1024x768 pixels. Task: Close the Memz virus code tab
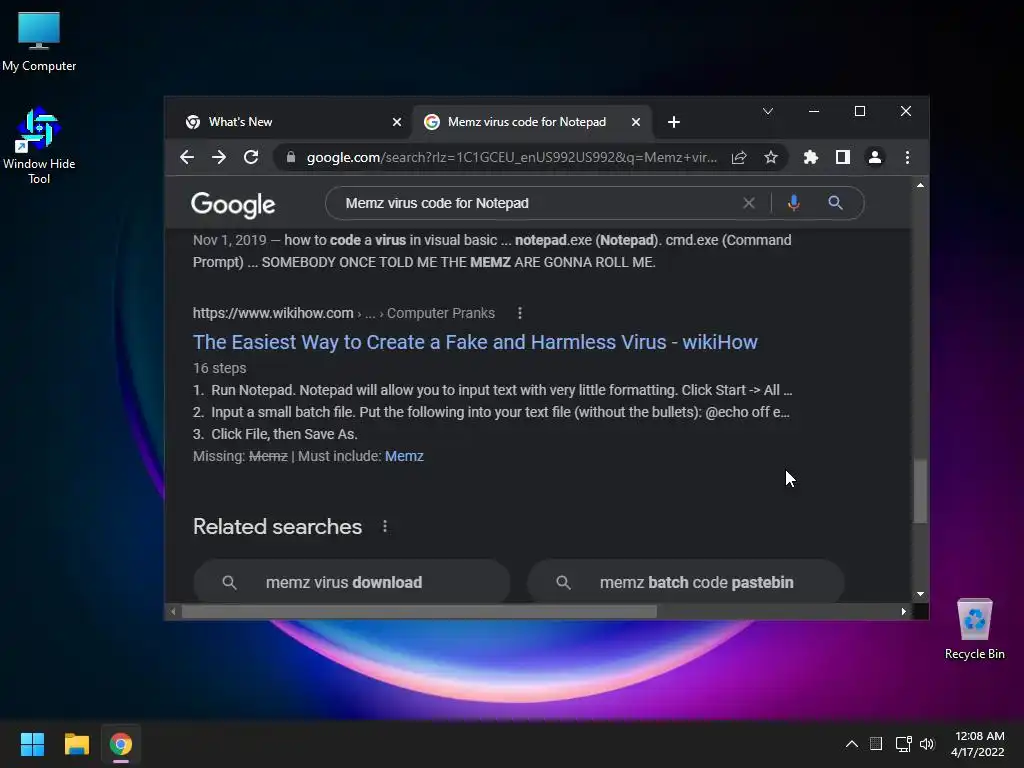635,122
